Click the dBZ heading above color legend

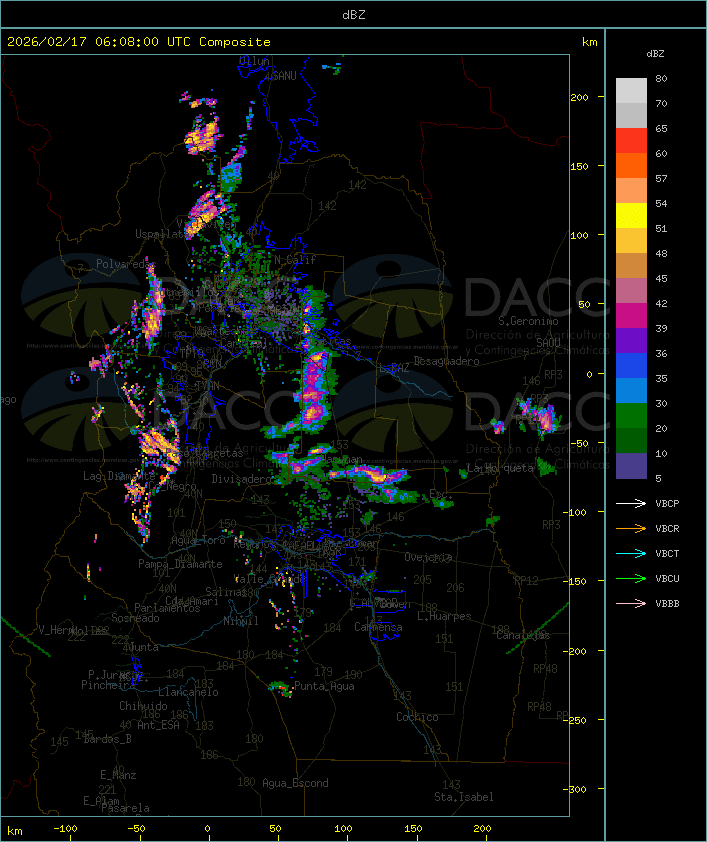(x=655, y=54)
